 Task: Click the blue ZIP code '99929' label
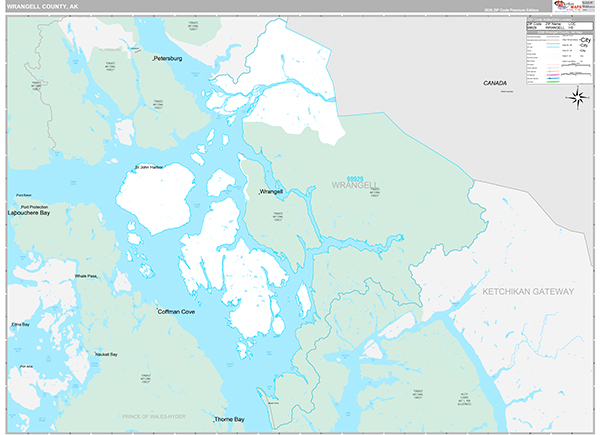[355, 179]
